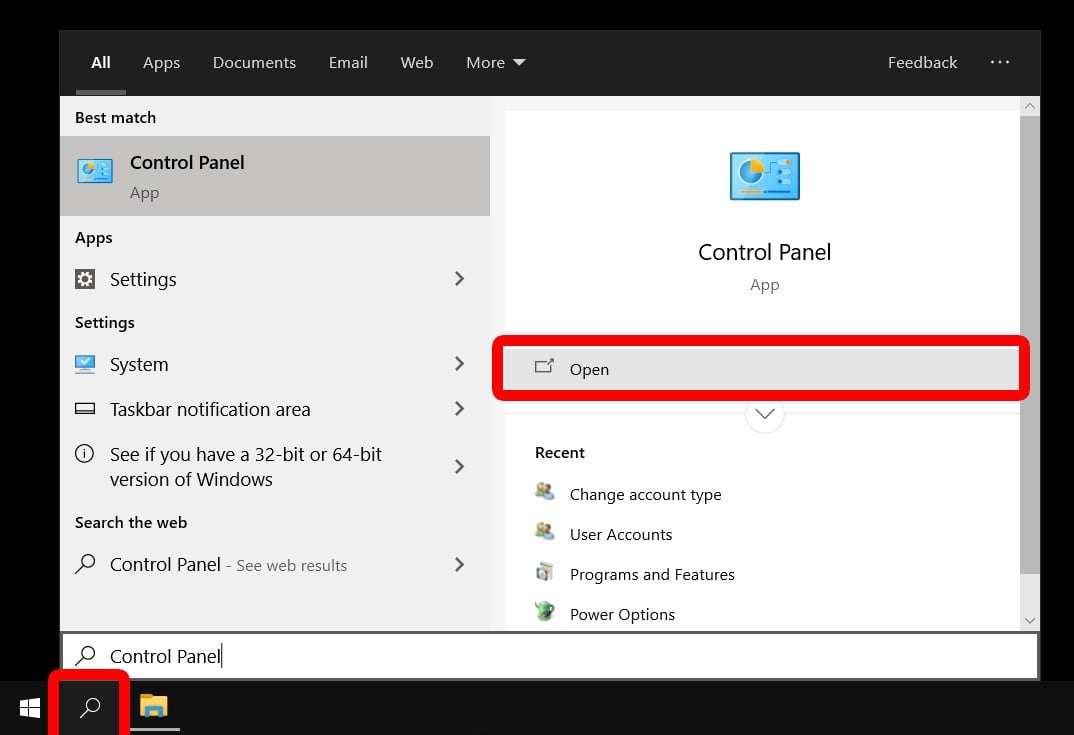
Task: Select Taskbar notification area result
Action: [x=275, y=409]
